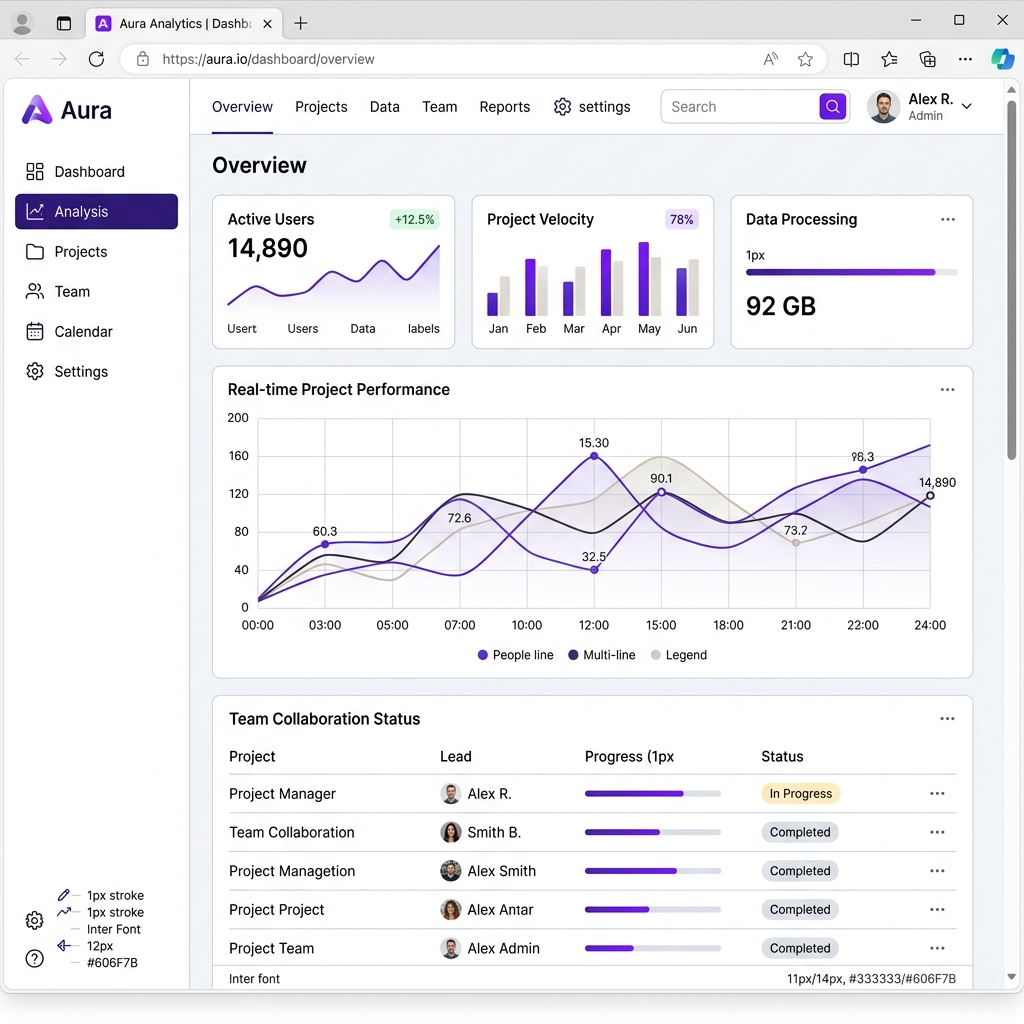This screenshot has height=1024, width=1024.
Task: Click the search magnifier icon
Action: (x=832, y=106)
